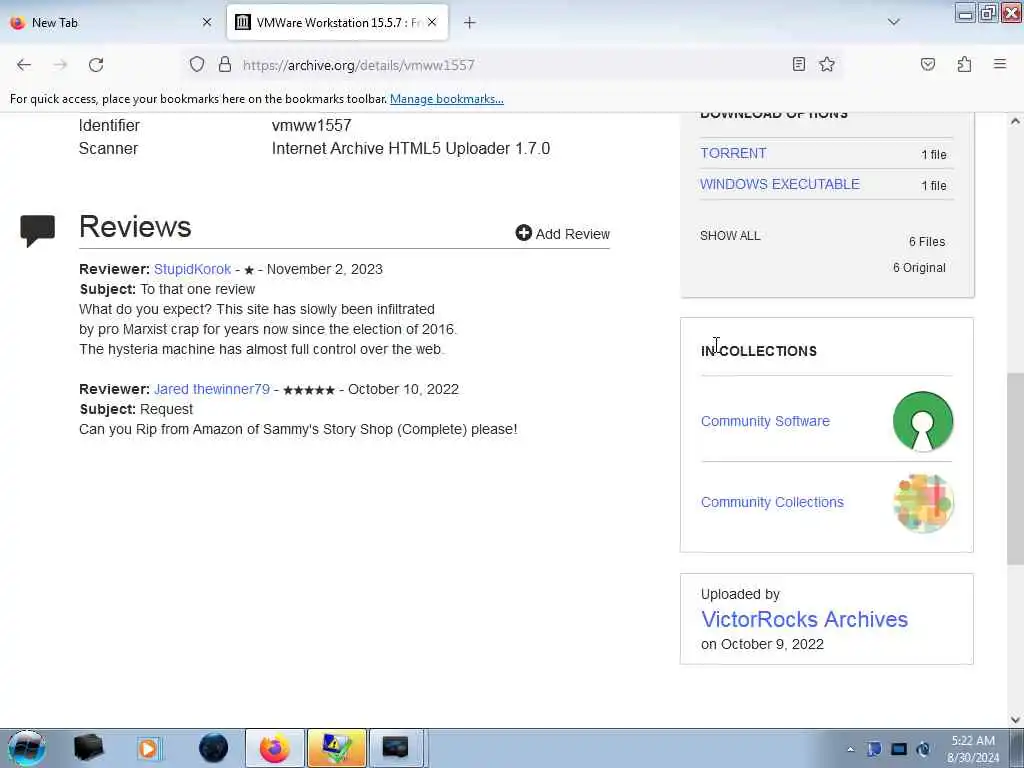Expand the list all tabs chevron
1024x768 pixels.
point(893,22)
